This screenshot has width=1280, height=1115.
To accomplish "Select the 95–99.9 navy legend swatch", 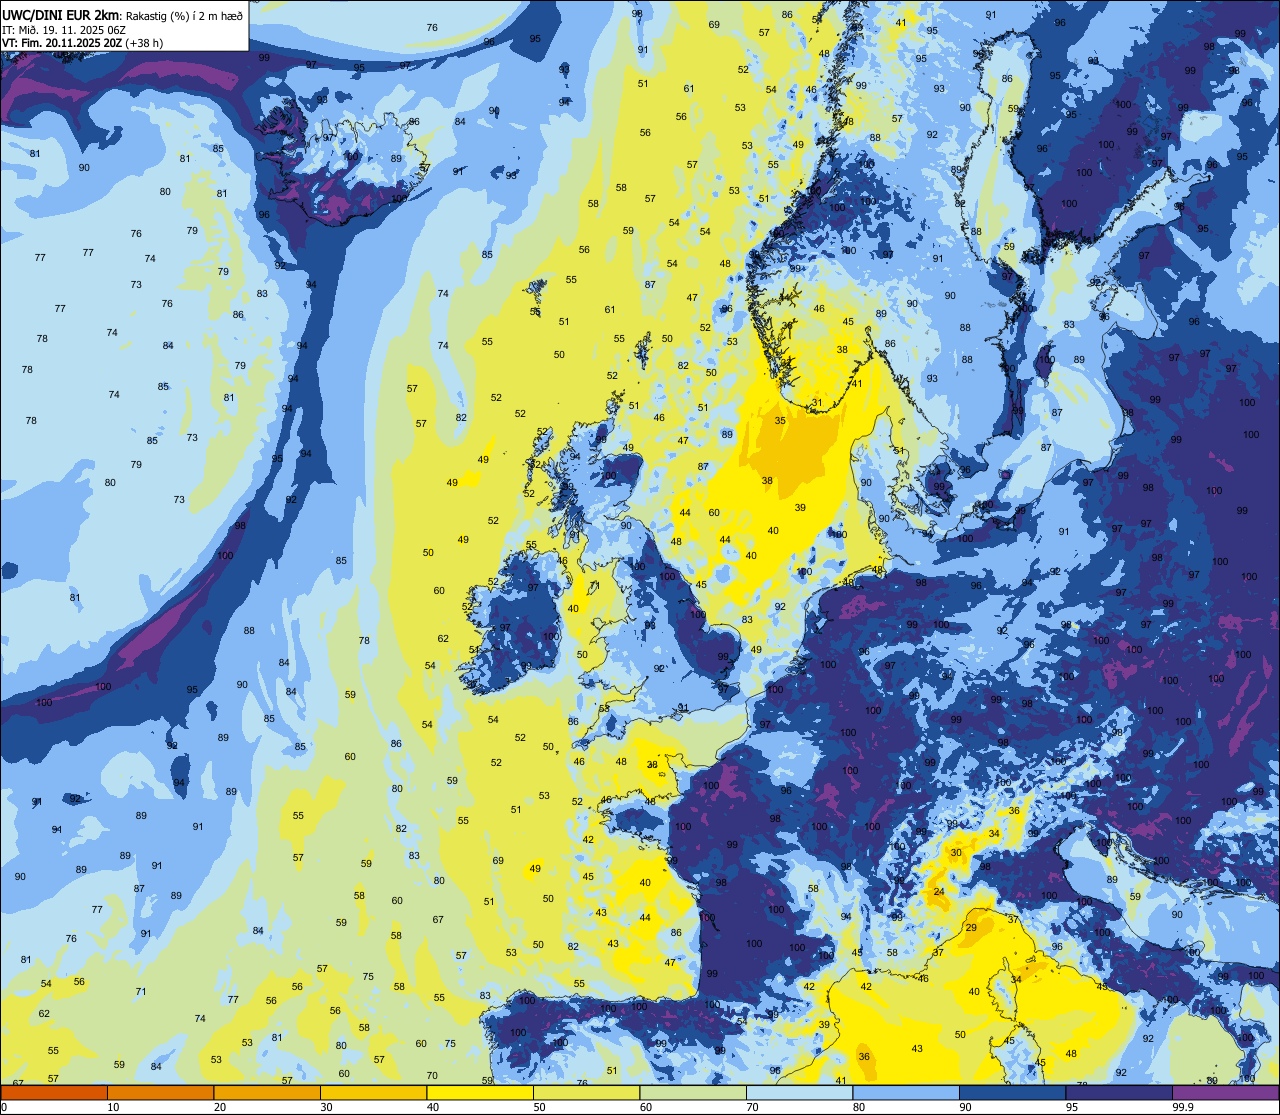I will pyautogui.click(x=1119, y=1092).
